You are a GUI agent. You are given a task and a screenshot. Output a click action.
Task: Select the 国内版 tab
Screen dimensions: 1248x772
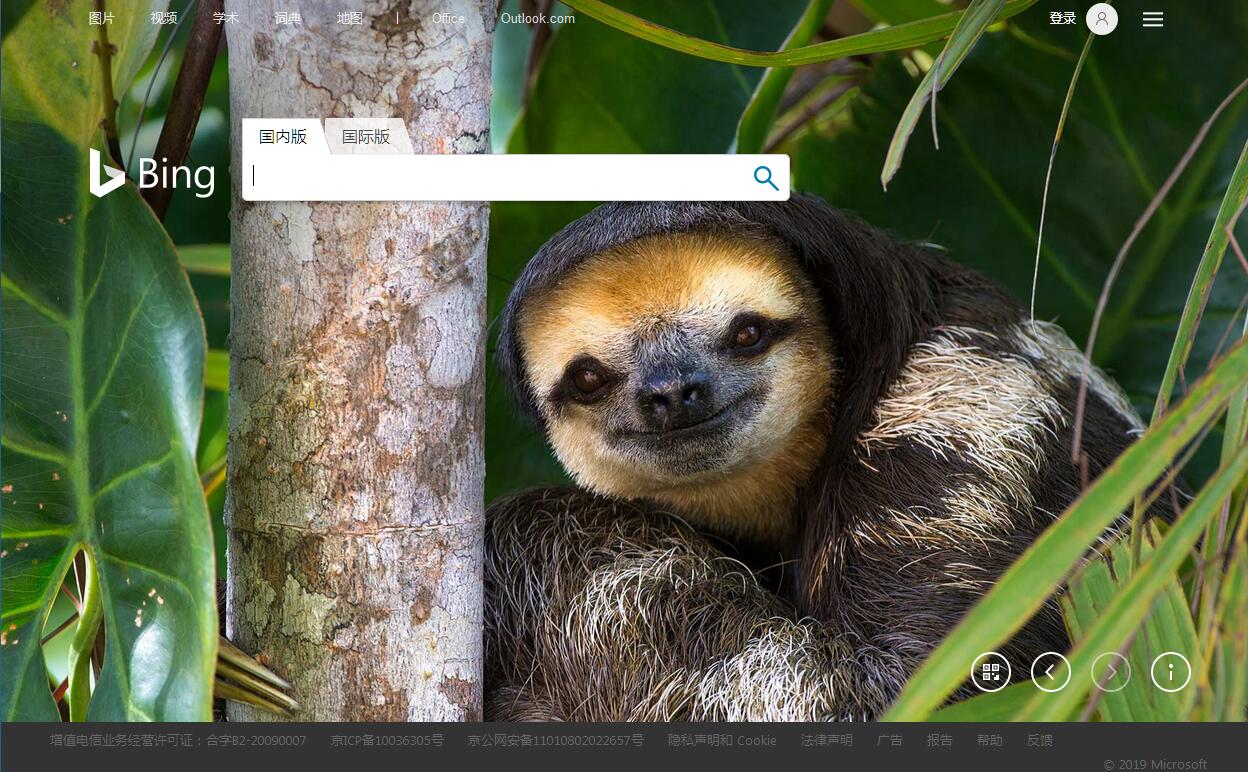point(283,137)
